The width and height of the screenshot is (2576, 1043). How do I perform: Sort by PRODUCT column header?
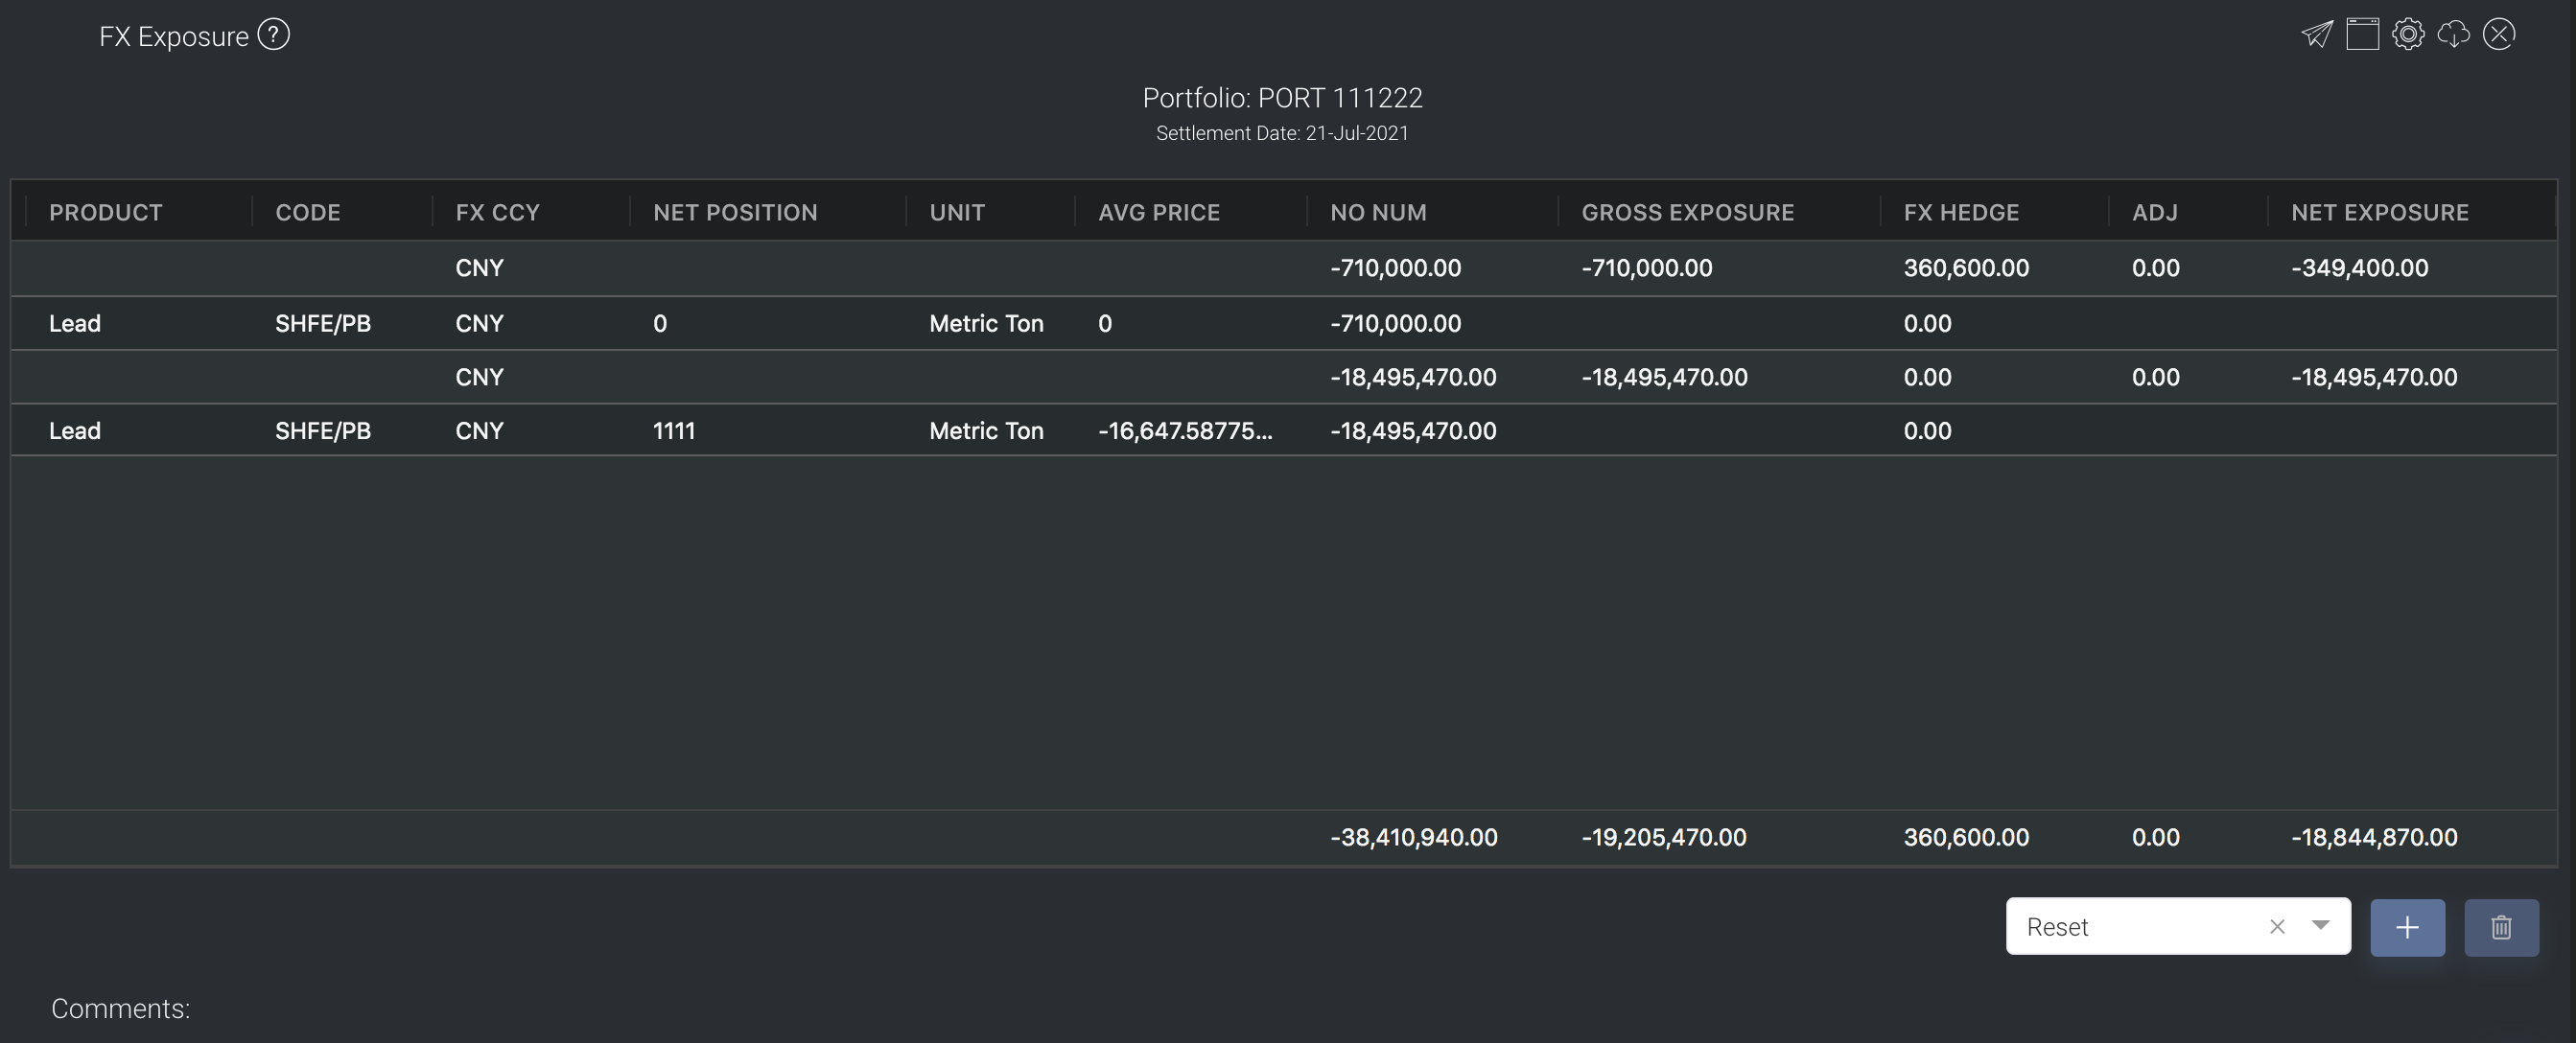tap(106, 212)
